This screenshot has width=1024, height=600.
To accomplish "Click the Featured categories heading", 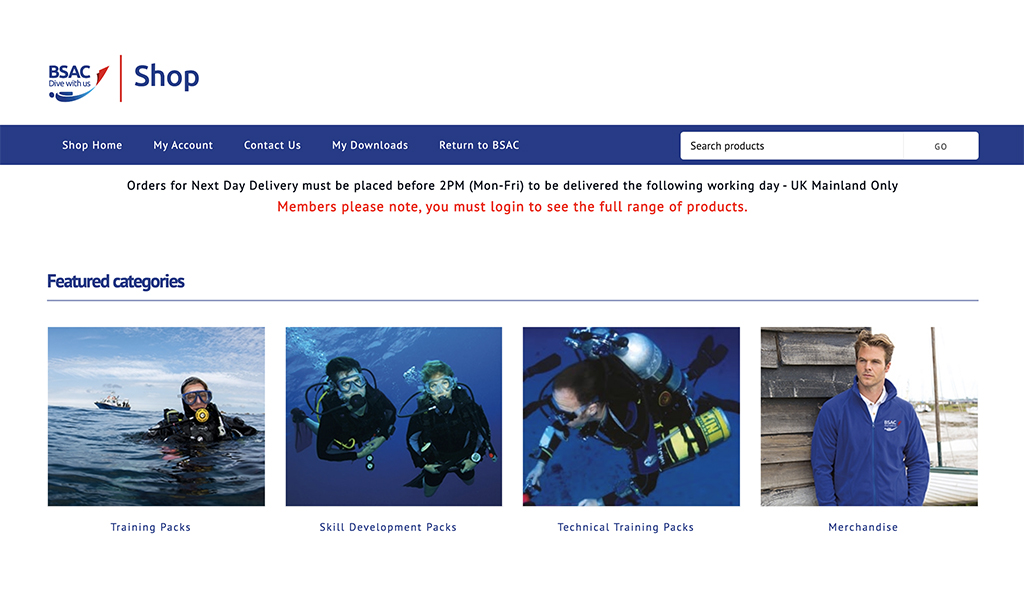I will [x=116, y=281].
